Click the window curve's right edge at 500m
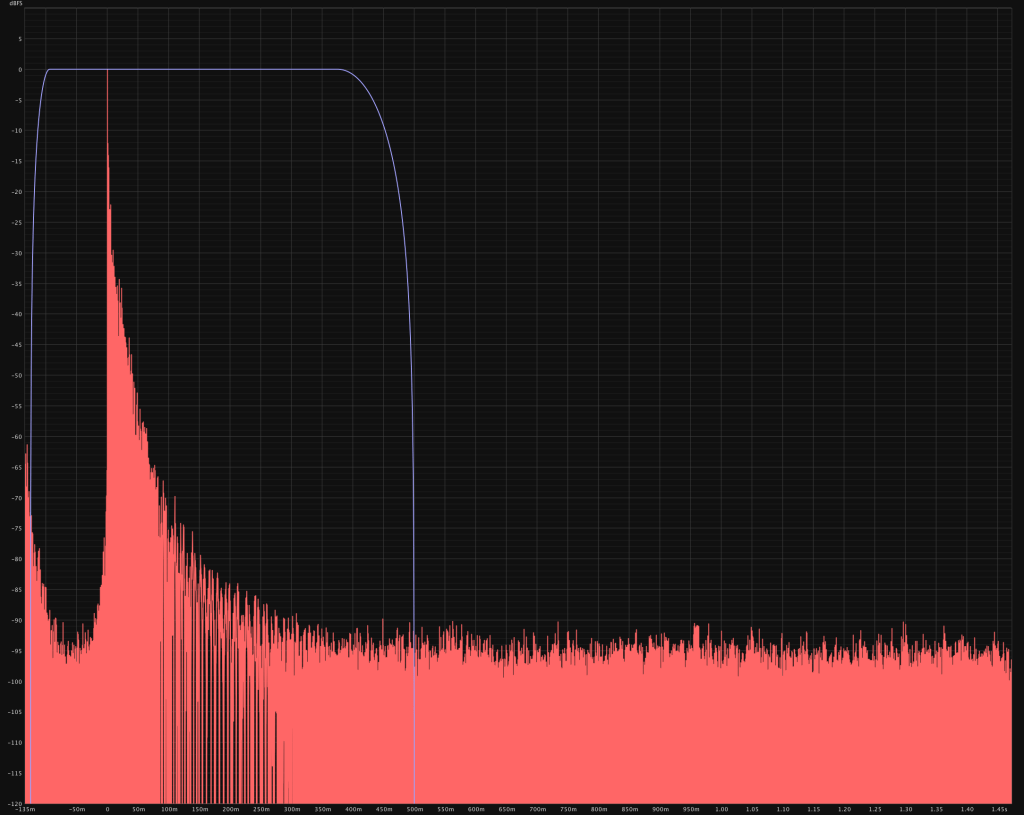Viewport: 1024px width, 815px height. pyautogui.click(x=413, y=500)
